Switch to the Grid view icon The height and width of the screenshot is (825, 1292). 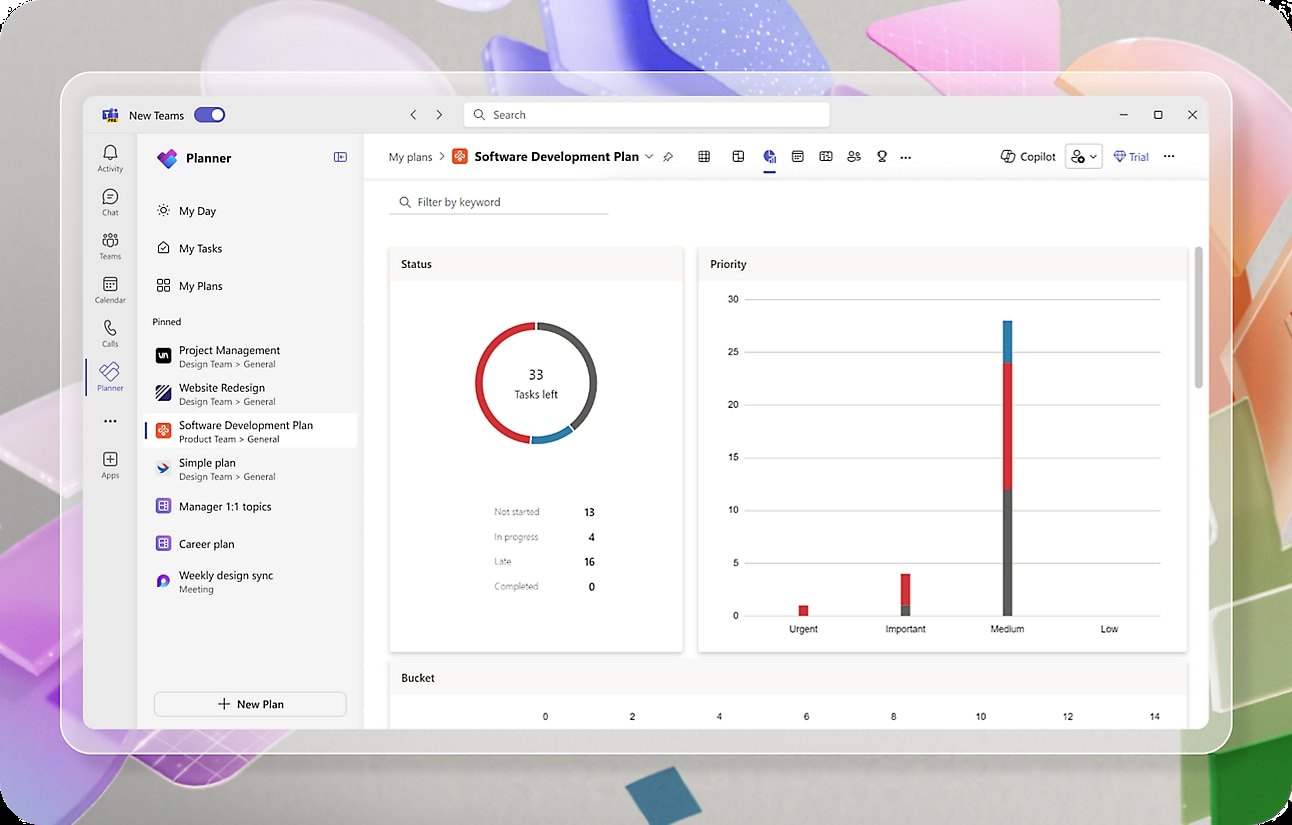[x=705, y=156]
